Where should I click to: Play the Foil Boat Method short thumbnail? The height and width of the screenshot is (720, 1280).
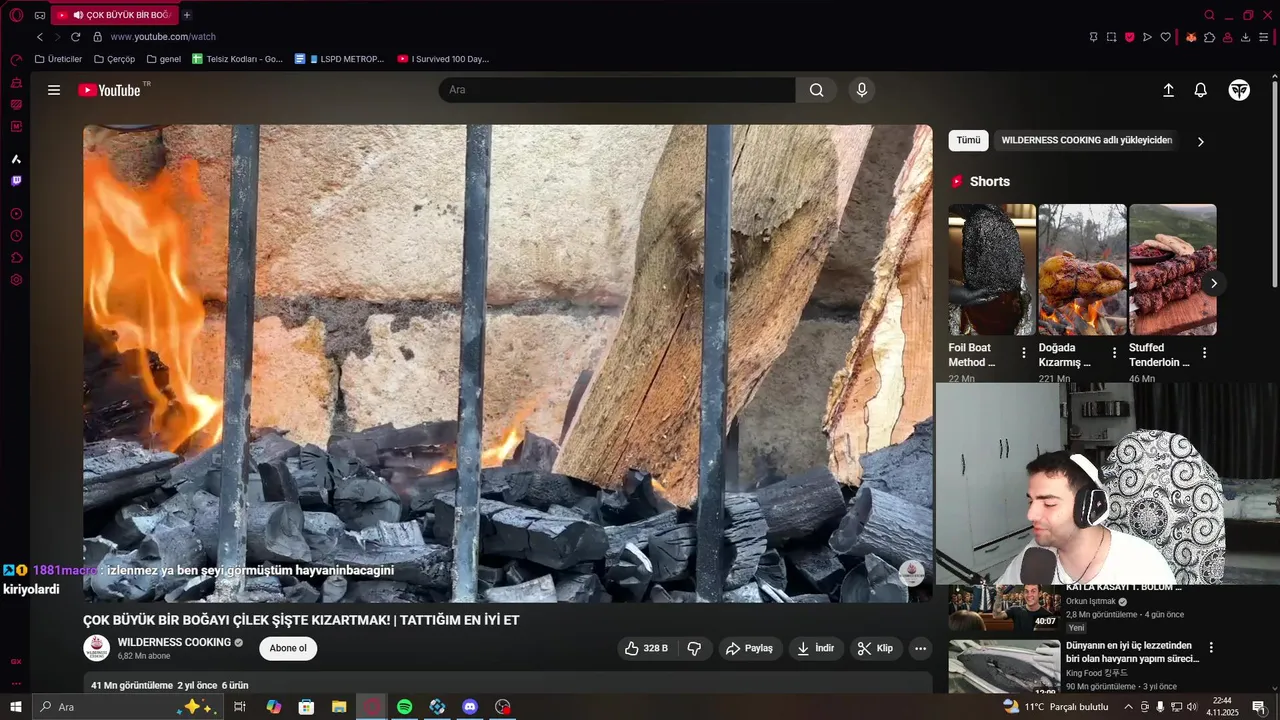(992, 270)
